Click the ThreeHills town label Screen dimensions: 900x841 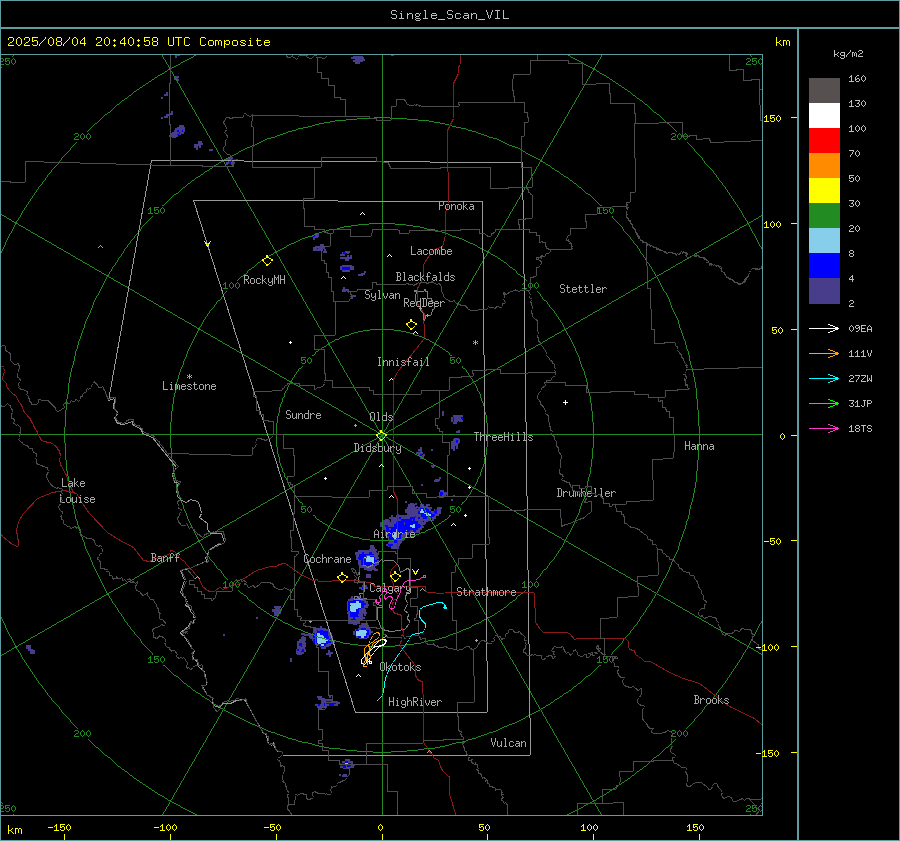pyautogui.click(x=503, y=437)
